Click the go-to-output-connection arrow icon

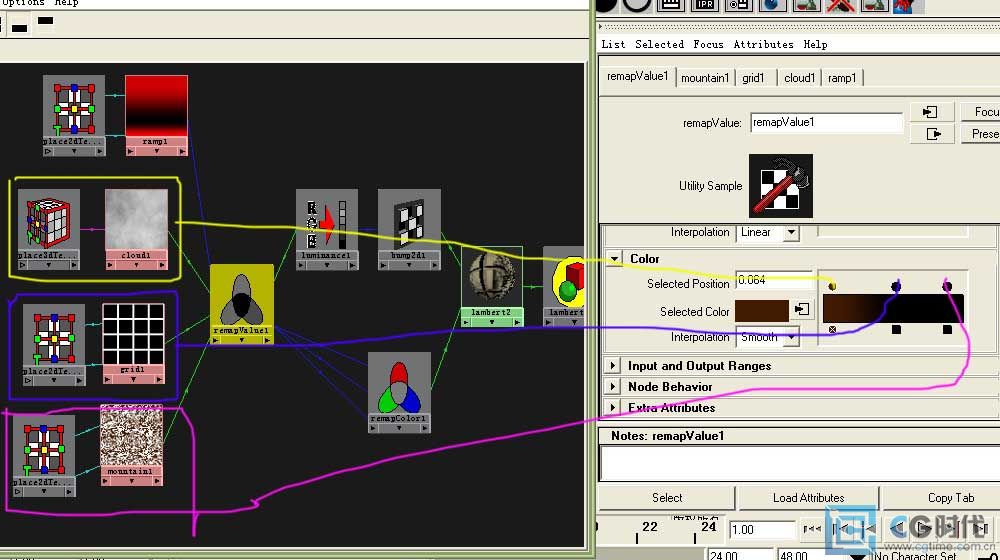[x=933, y=134]
